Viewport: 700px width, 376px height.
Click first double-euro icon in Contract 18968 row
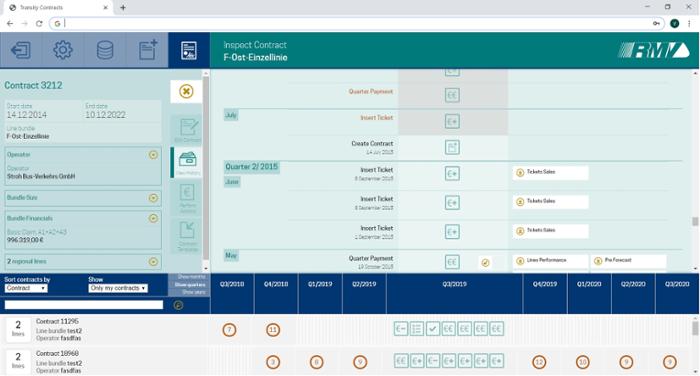pyautogui.click(x=400, y=361)
